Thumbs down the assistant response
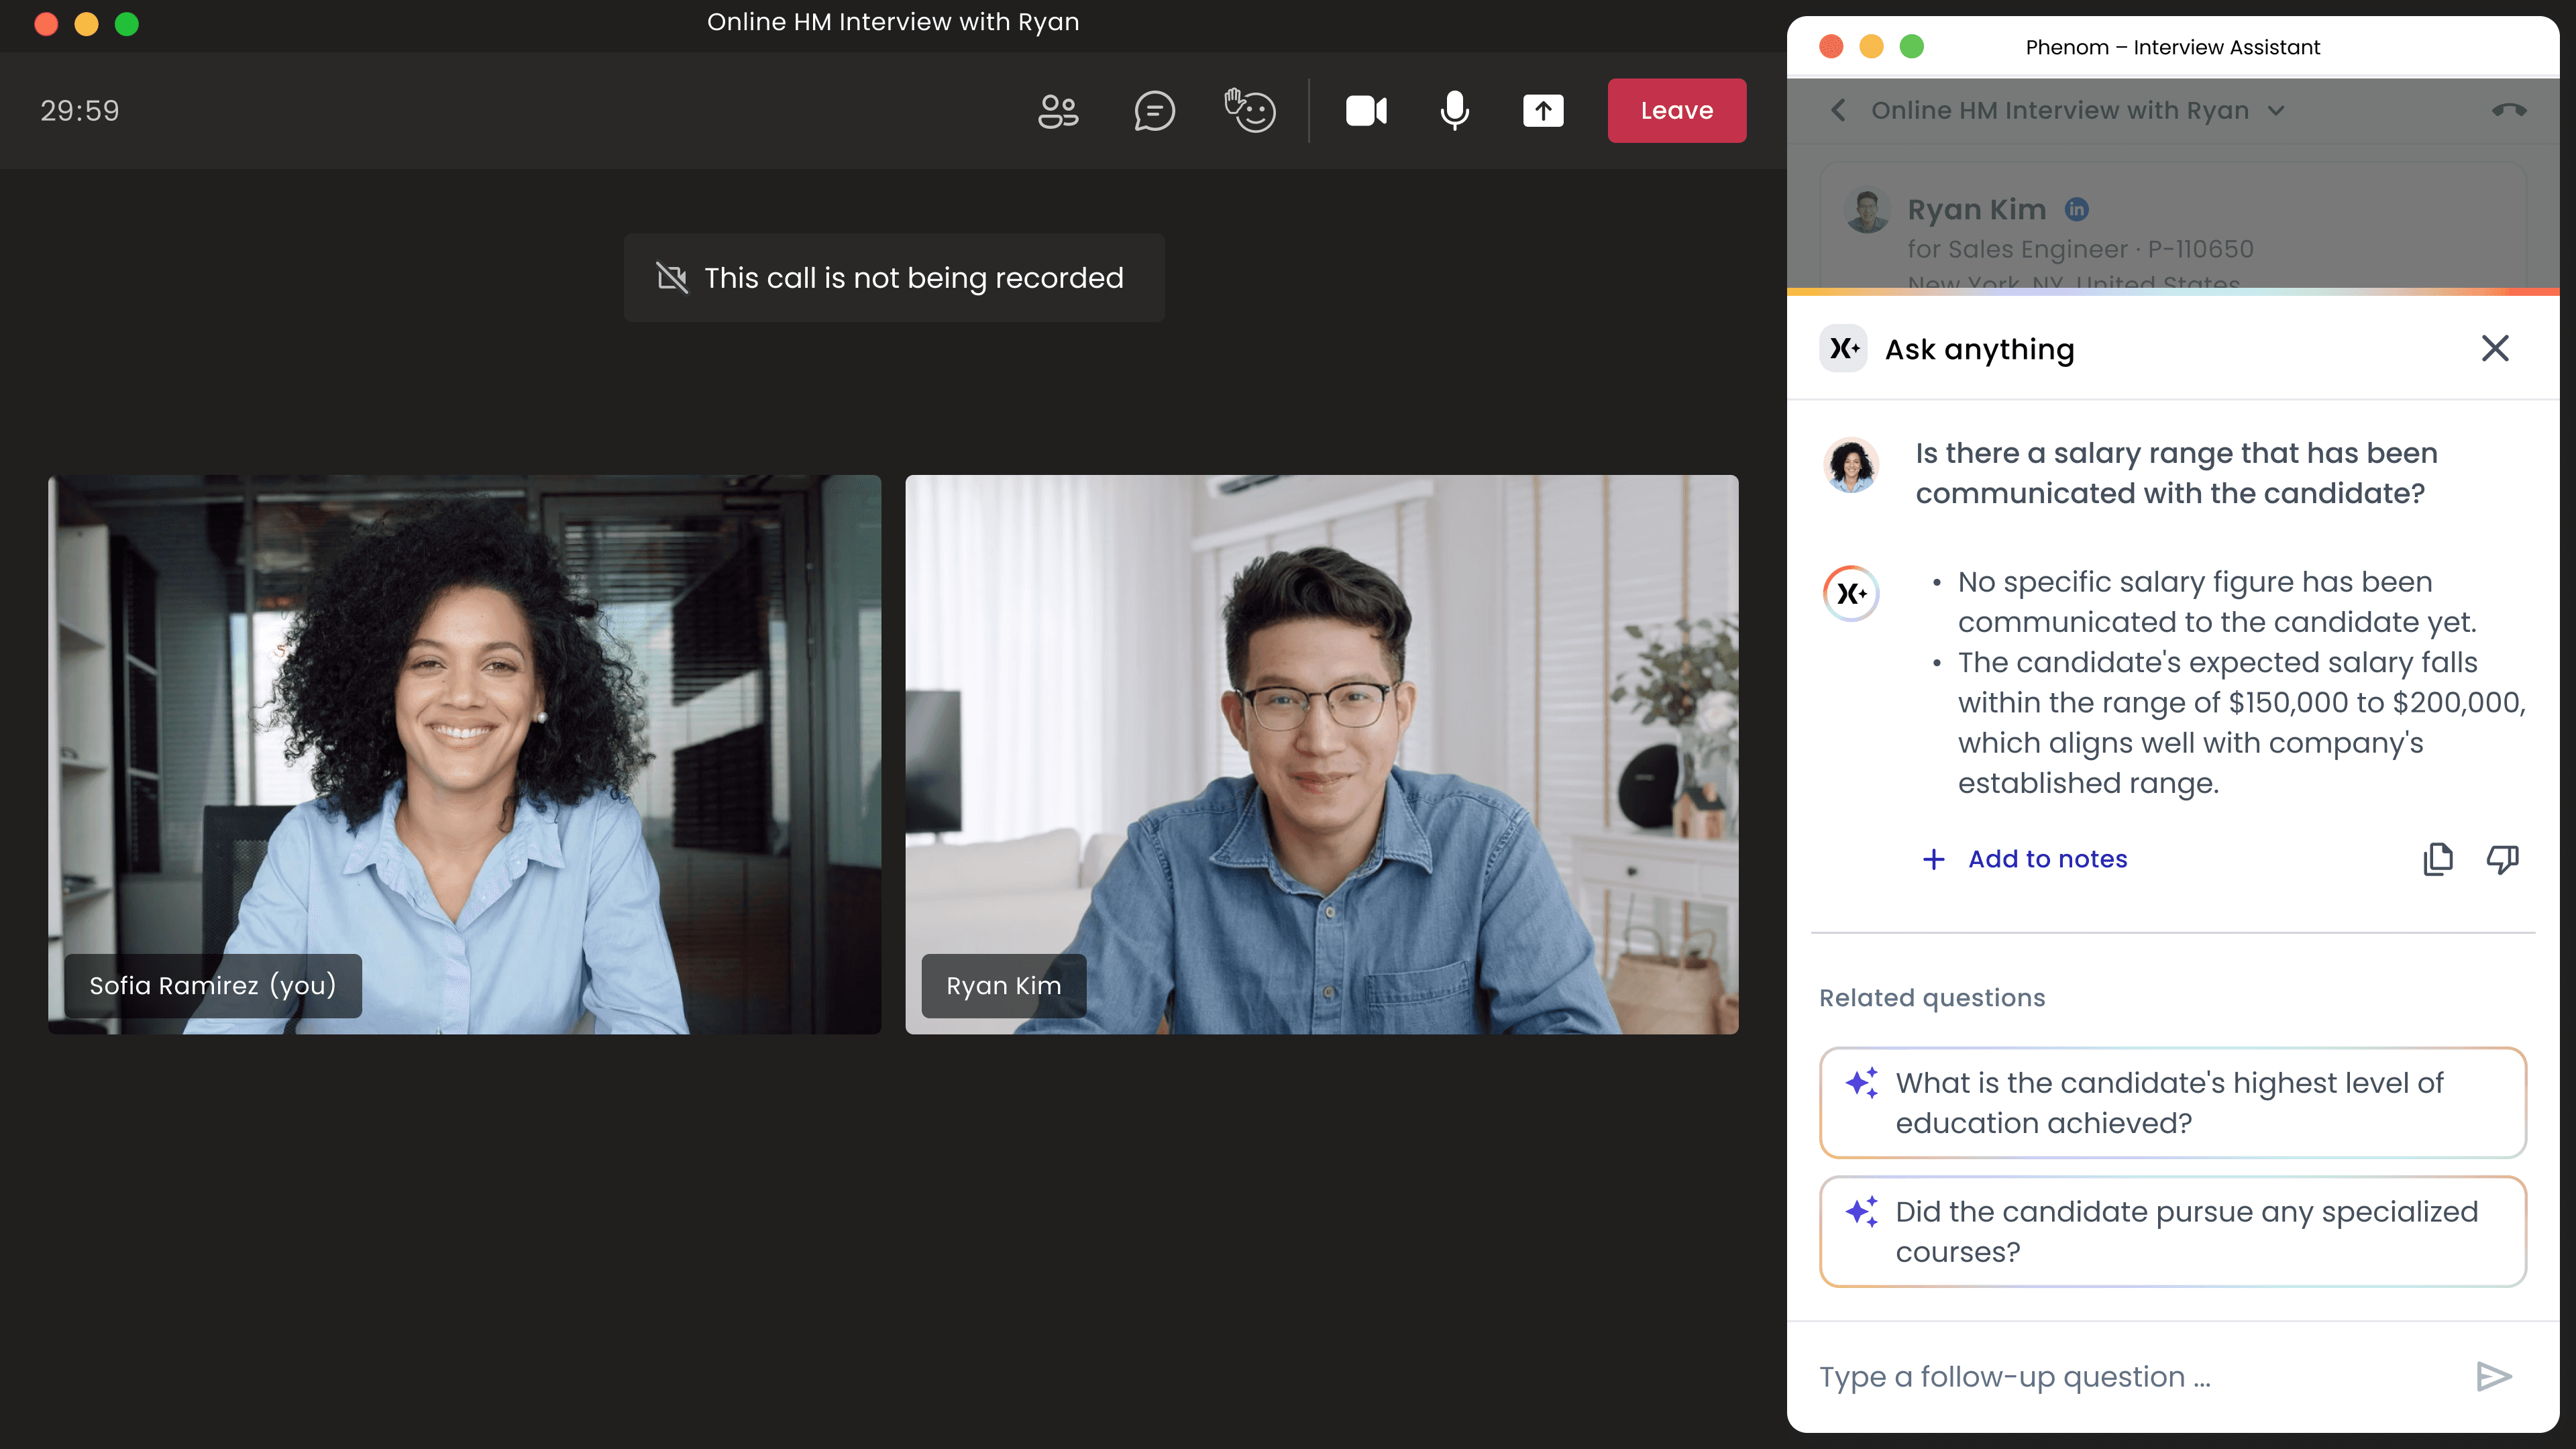 2502,859
